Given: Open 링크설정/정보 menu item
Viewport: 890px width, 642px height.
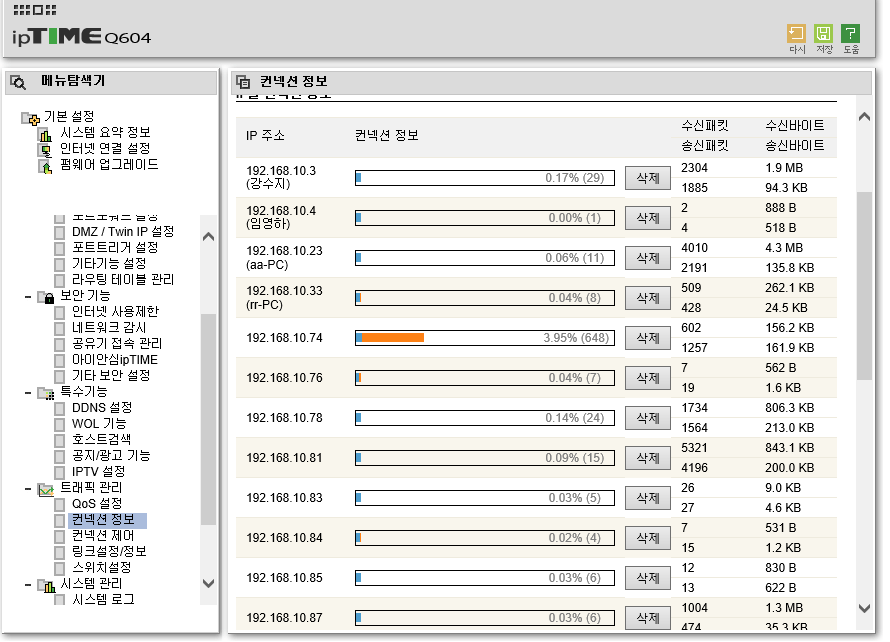Looking at the screenshot, I should pos(109,551).
